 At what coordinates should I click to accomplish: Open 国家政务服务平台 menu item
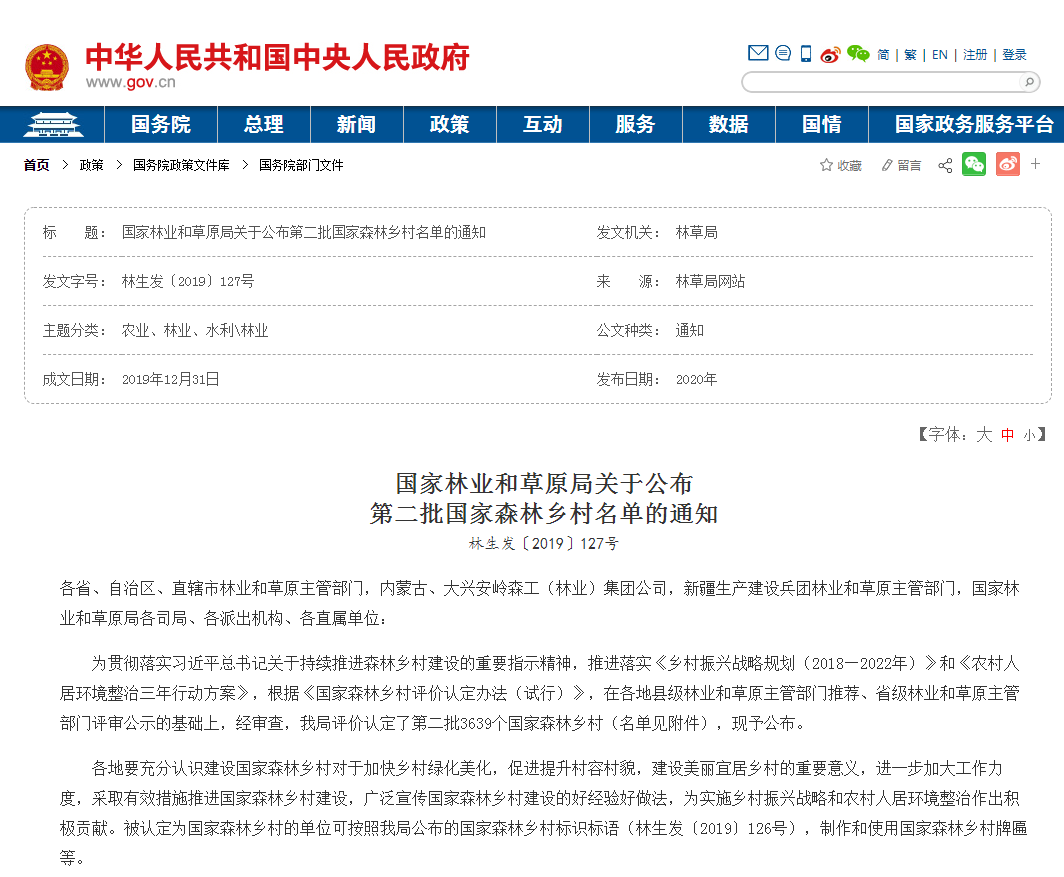(974, 124)
